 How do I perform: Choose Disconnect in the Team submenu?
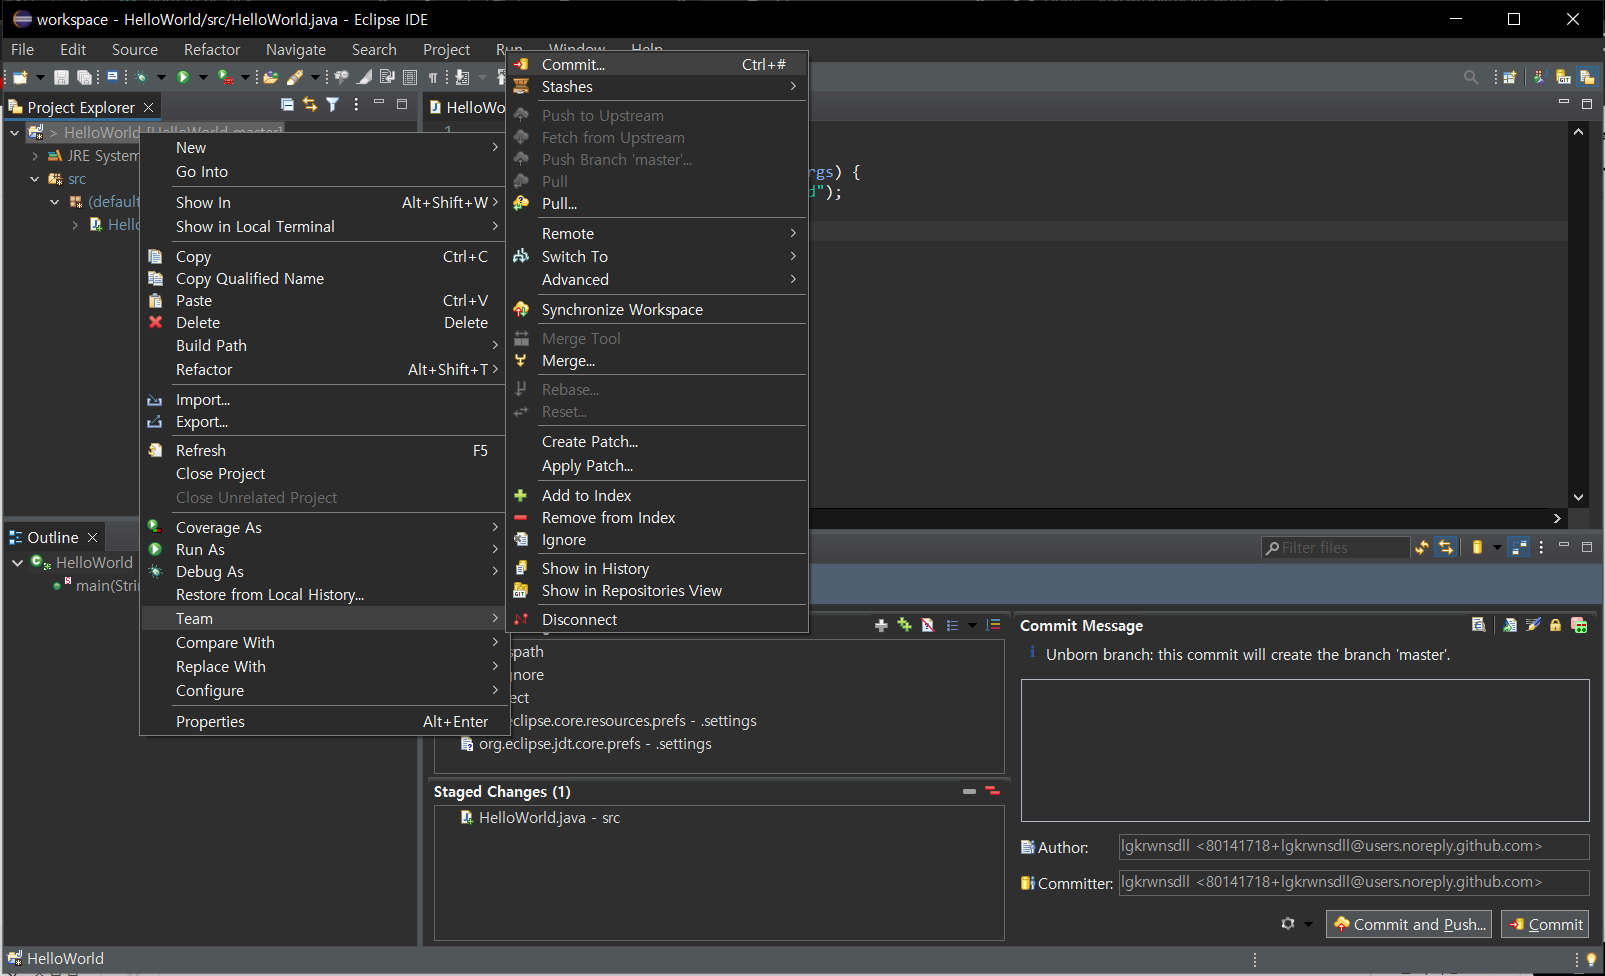click(657, 620)
